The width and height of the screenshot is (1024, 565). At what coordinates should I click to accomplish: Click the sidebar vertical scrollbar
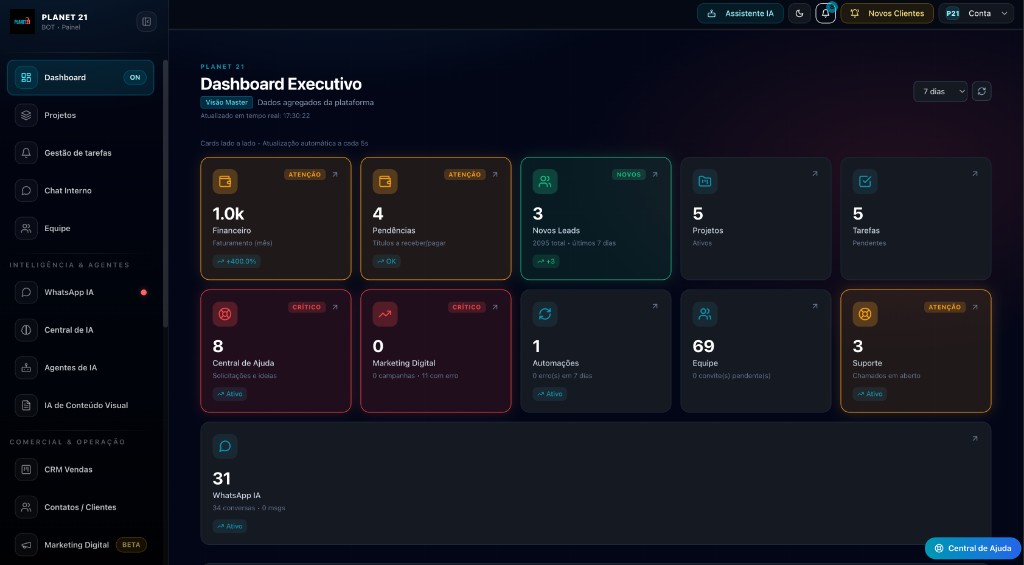click(165, 190)
